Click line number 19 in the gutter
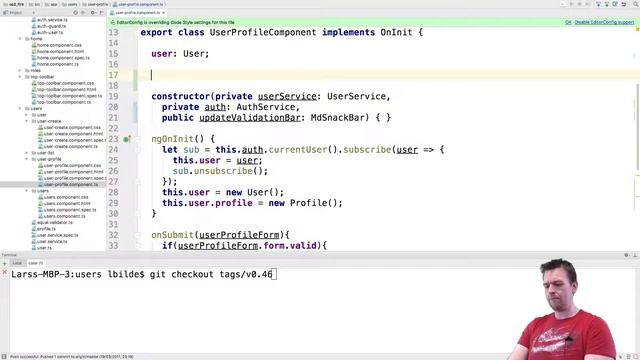Viewport: 640px width, 360px height. click(113, 96)
